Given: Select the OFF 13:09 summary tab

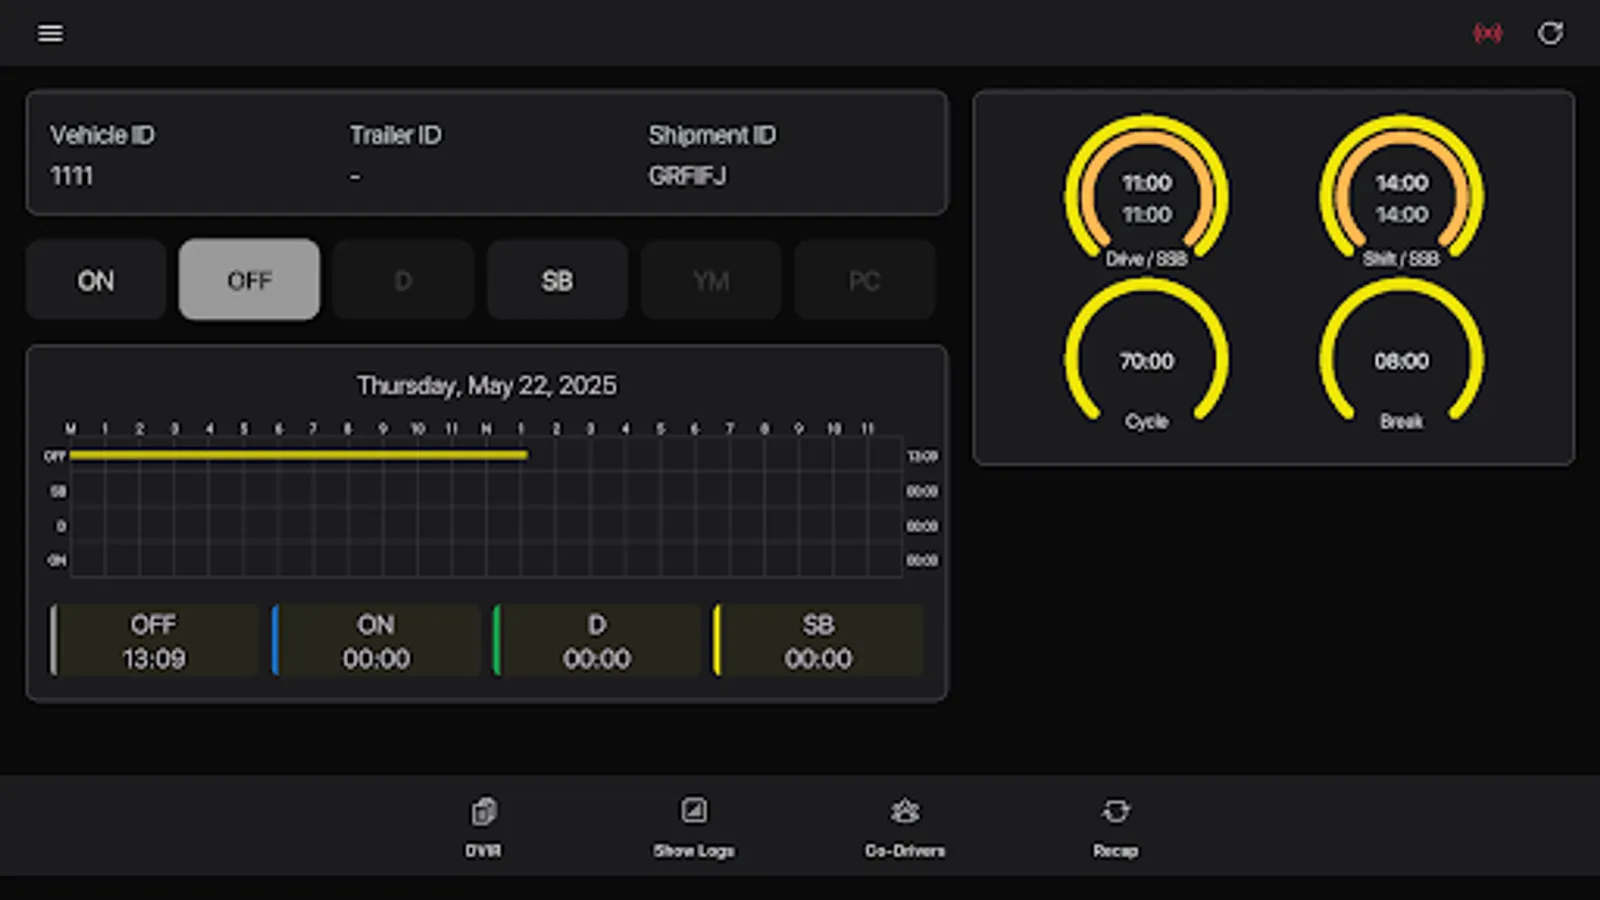Looking at the screenshot, I should point(153,640).
